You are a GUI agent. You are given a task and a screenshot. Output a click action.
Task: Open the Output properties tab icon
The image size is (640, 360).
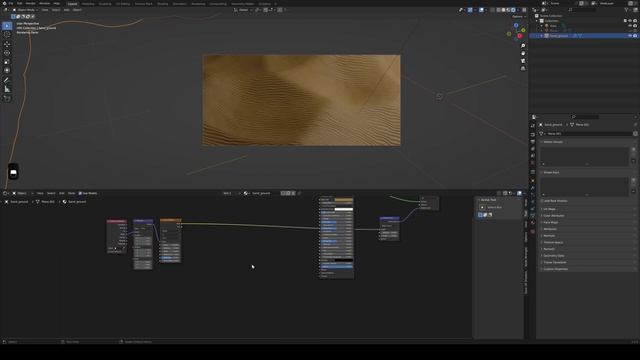click(x=533, y=141)
